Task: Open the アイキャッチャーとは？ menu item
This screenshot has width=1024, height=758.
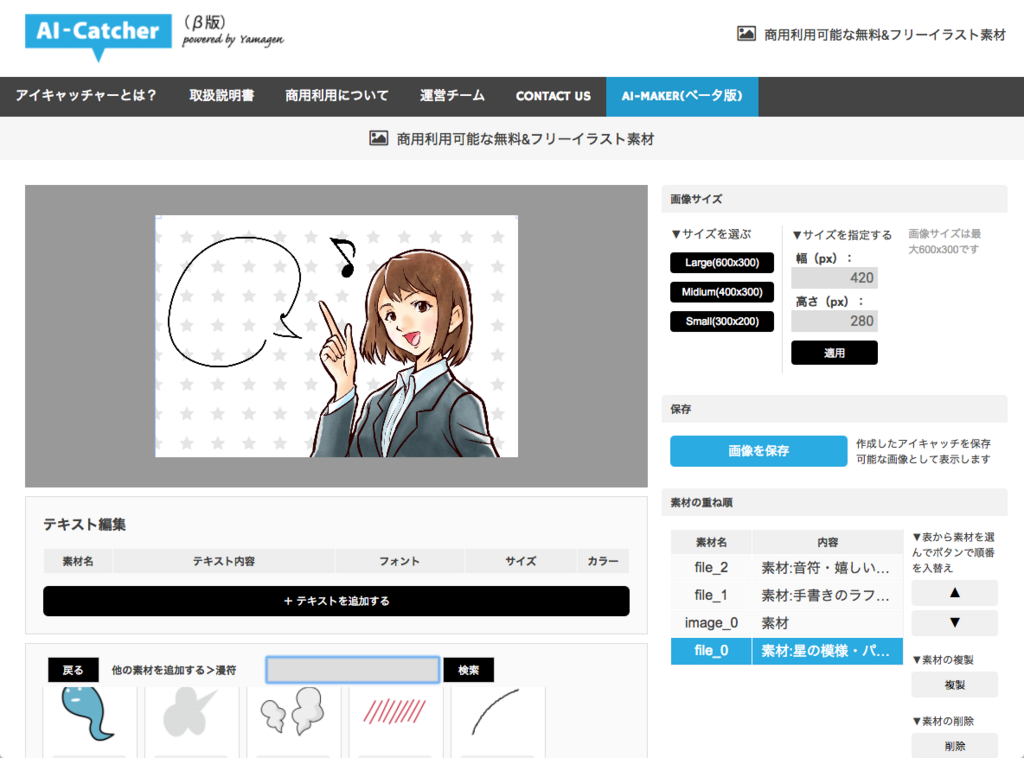Action: pos(86,96)
